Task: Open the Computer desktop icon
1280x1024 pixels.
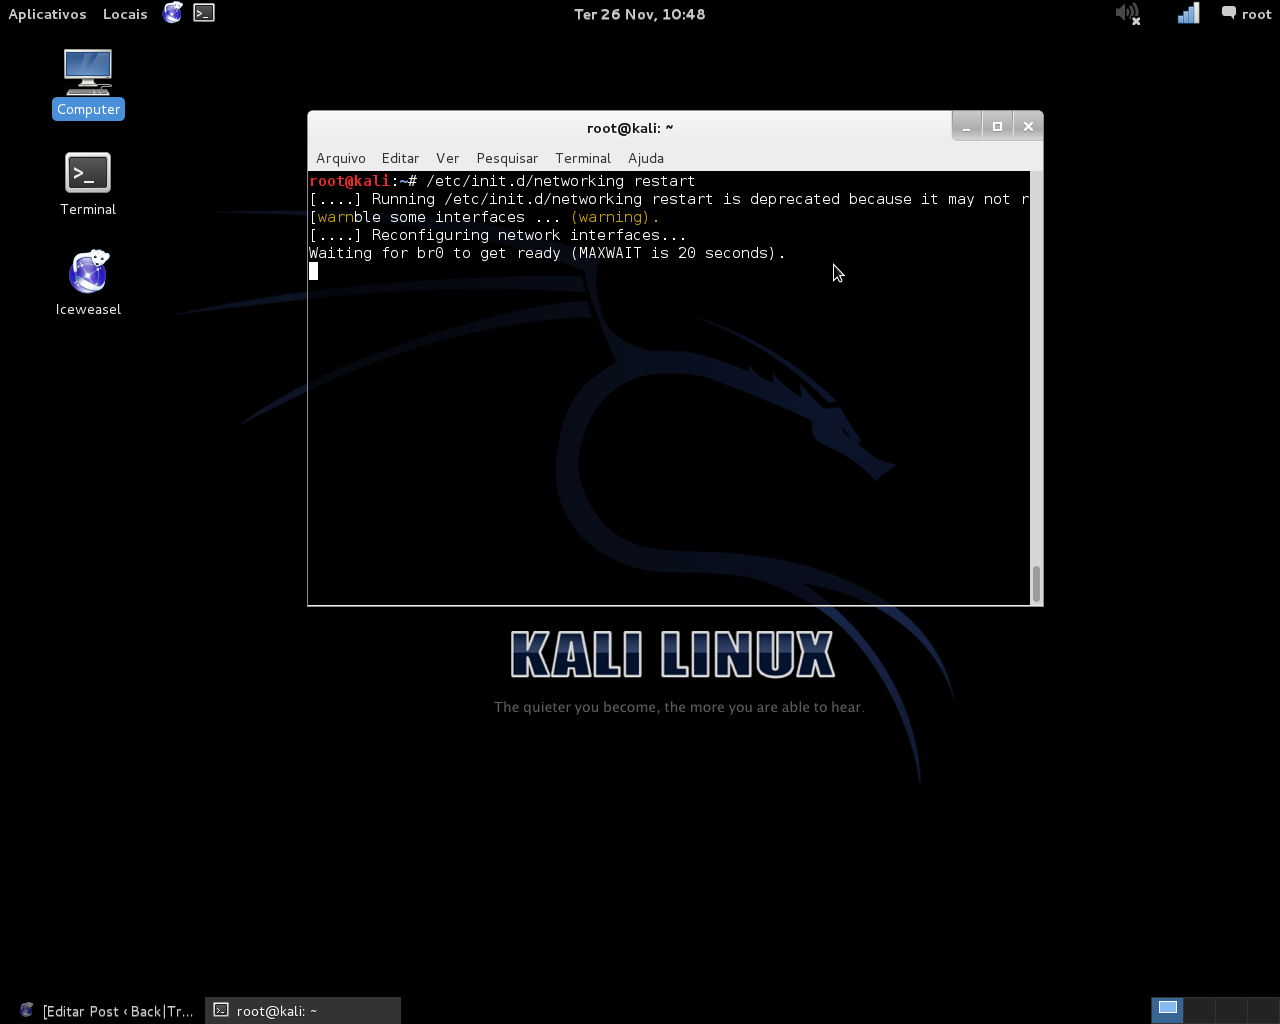Action: tap(88, 84)
